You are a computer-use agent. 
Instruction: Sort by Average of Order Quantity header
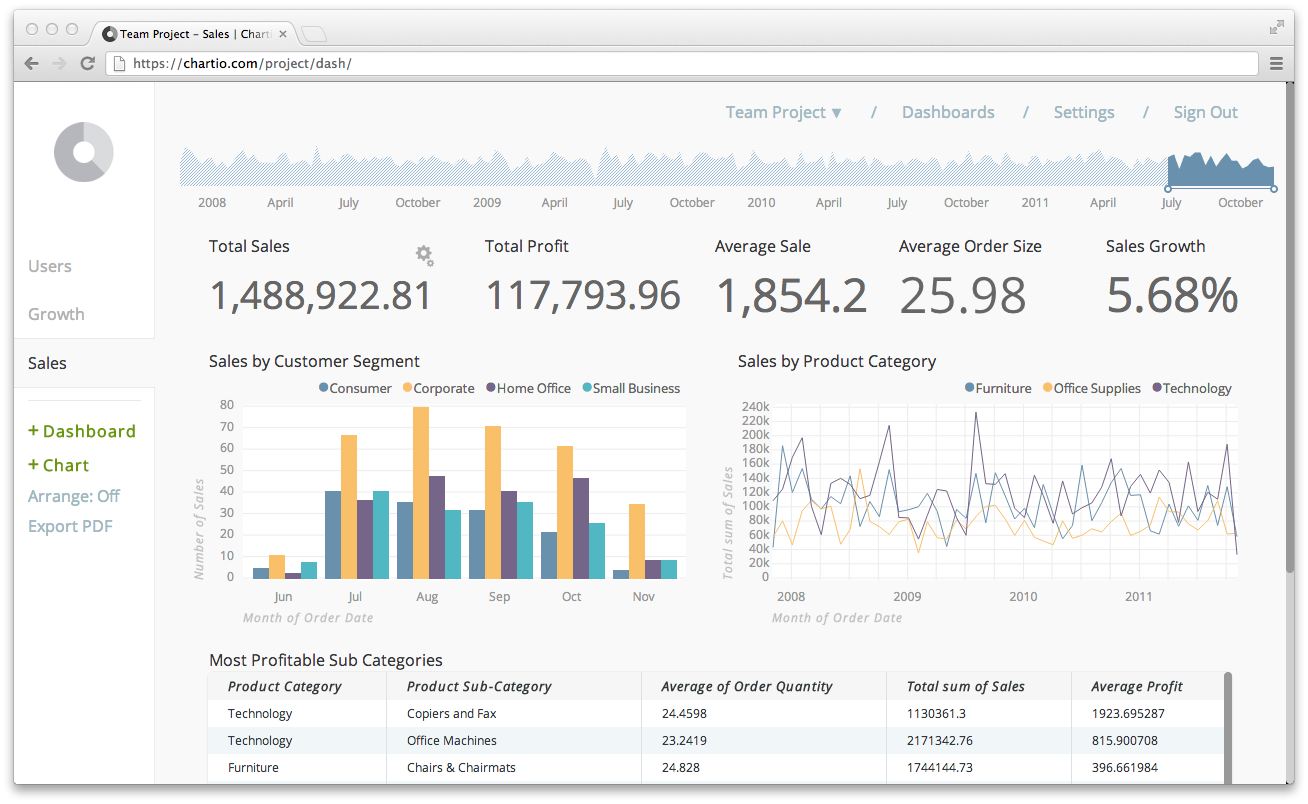[x=747, y=686]
